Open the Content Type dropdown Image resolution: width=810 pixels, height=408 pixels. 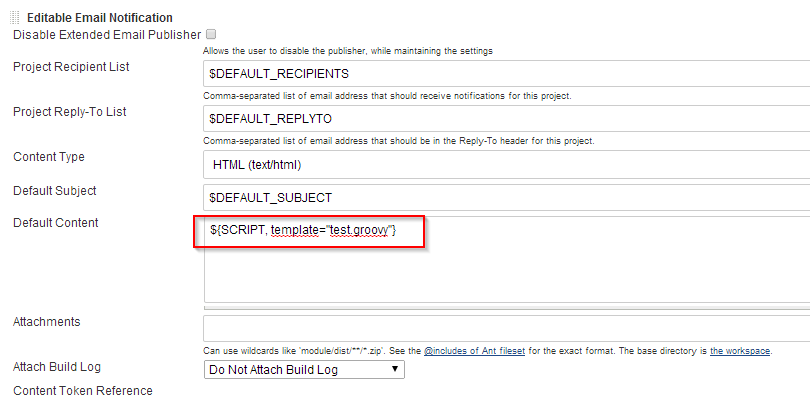pyautogui.click(x=506, y=164)
